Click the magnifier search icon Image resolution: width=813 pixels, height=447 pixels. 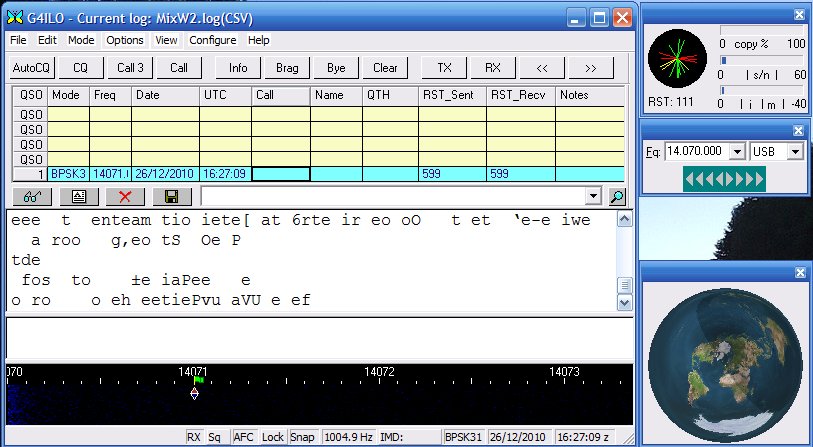(x=618, y=197)
